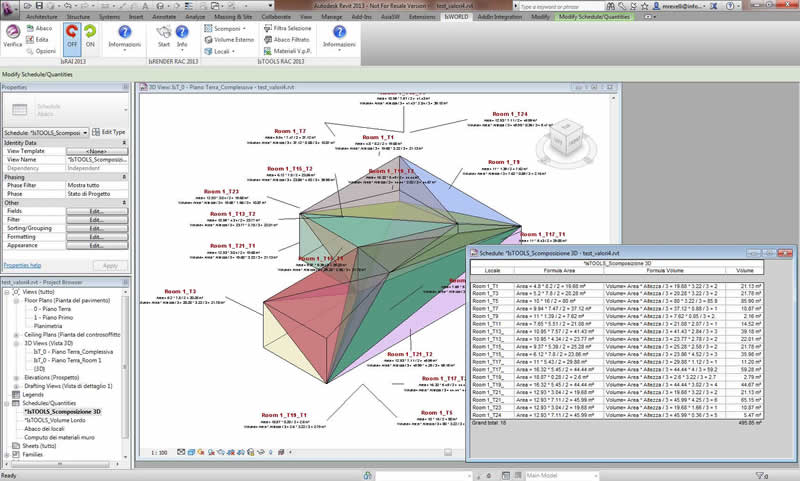Image resolution: width=800 pixels, height=481 pixels.
Task: Click the visual style icon in view control bar
Action: [x=191, y=452]
